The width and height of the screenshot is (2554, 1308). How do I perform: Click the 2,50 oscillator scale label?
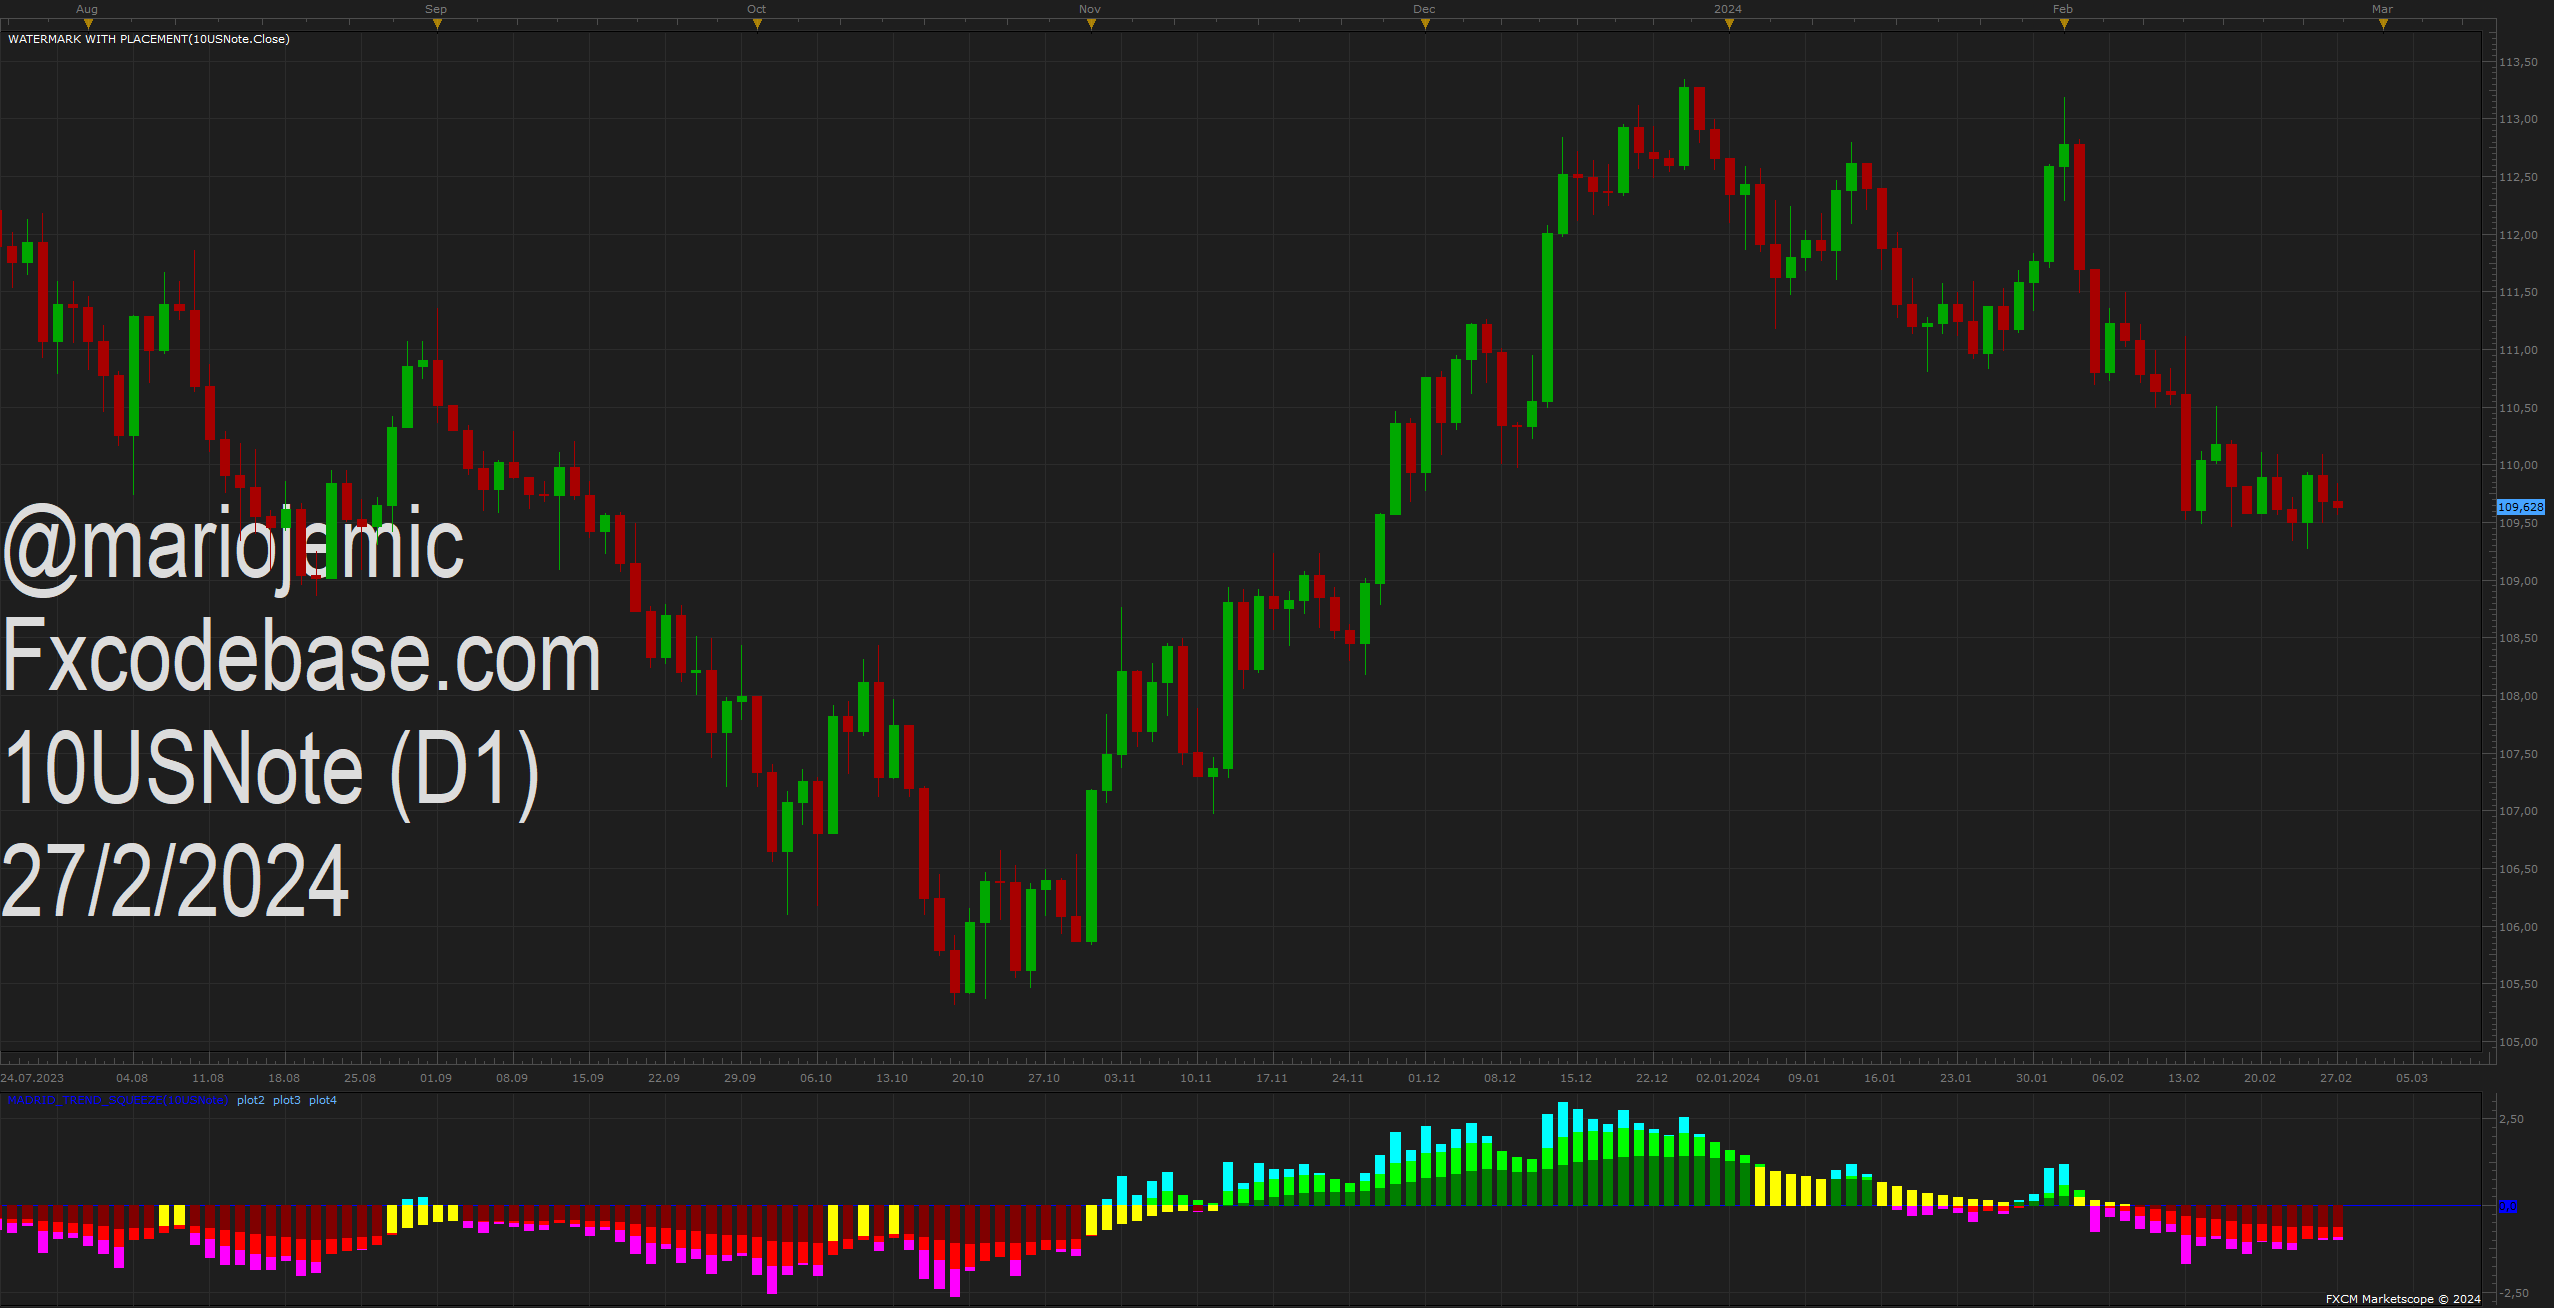[2511, 1119]
